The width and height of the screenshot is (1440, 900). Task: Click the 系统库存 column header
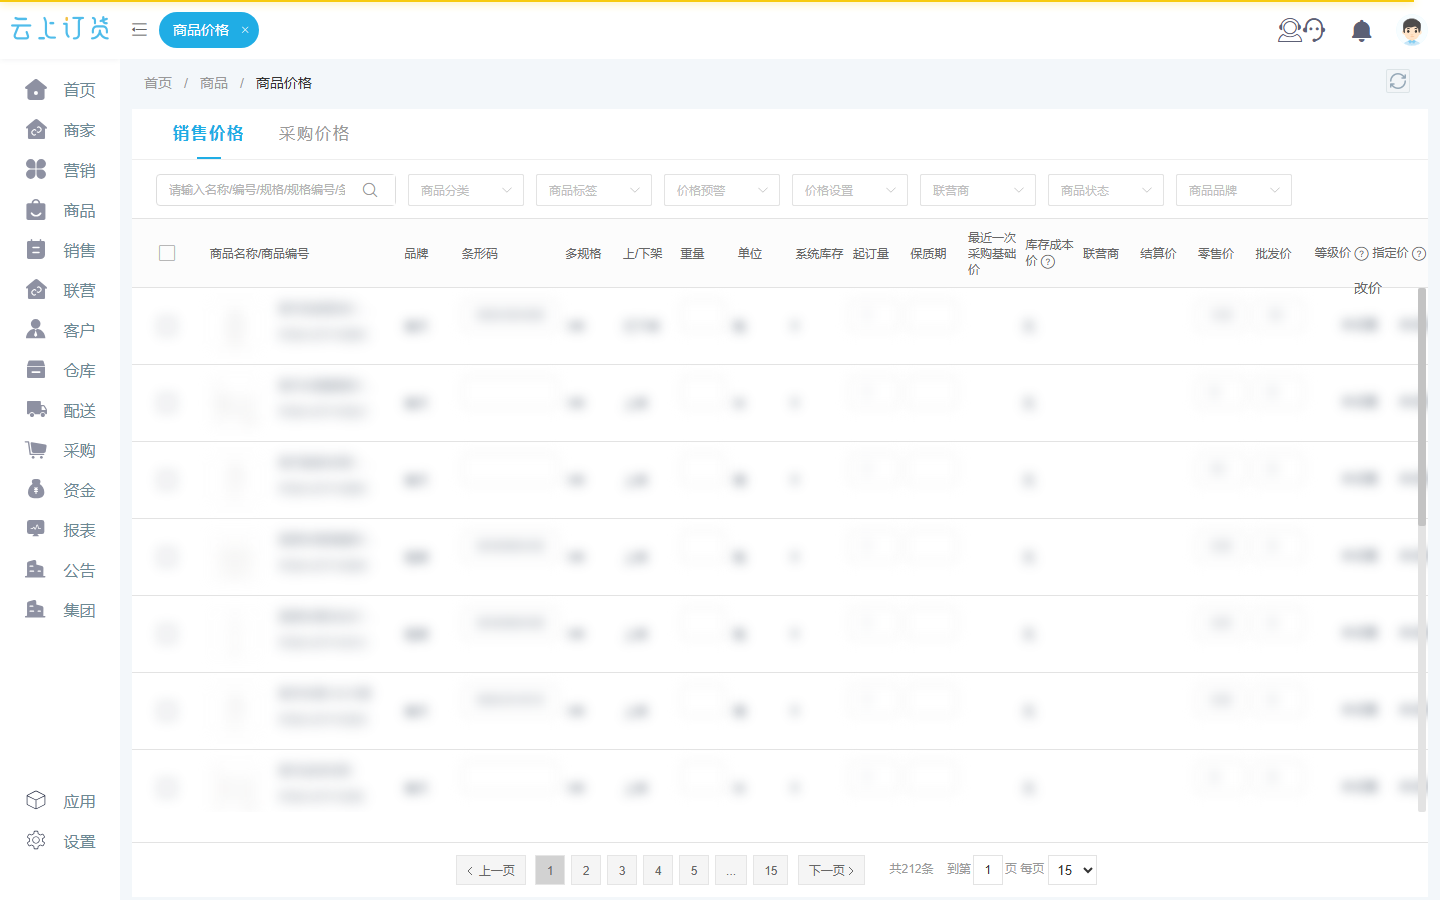click(819, 254)
